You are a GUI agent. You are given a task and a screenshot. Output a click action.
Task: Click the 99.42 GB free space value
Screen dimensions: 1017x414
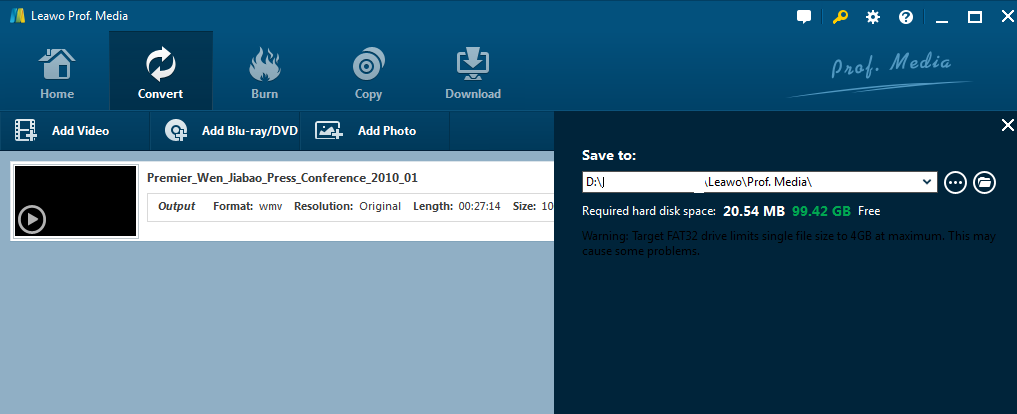coord(821,211)
